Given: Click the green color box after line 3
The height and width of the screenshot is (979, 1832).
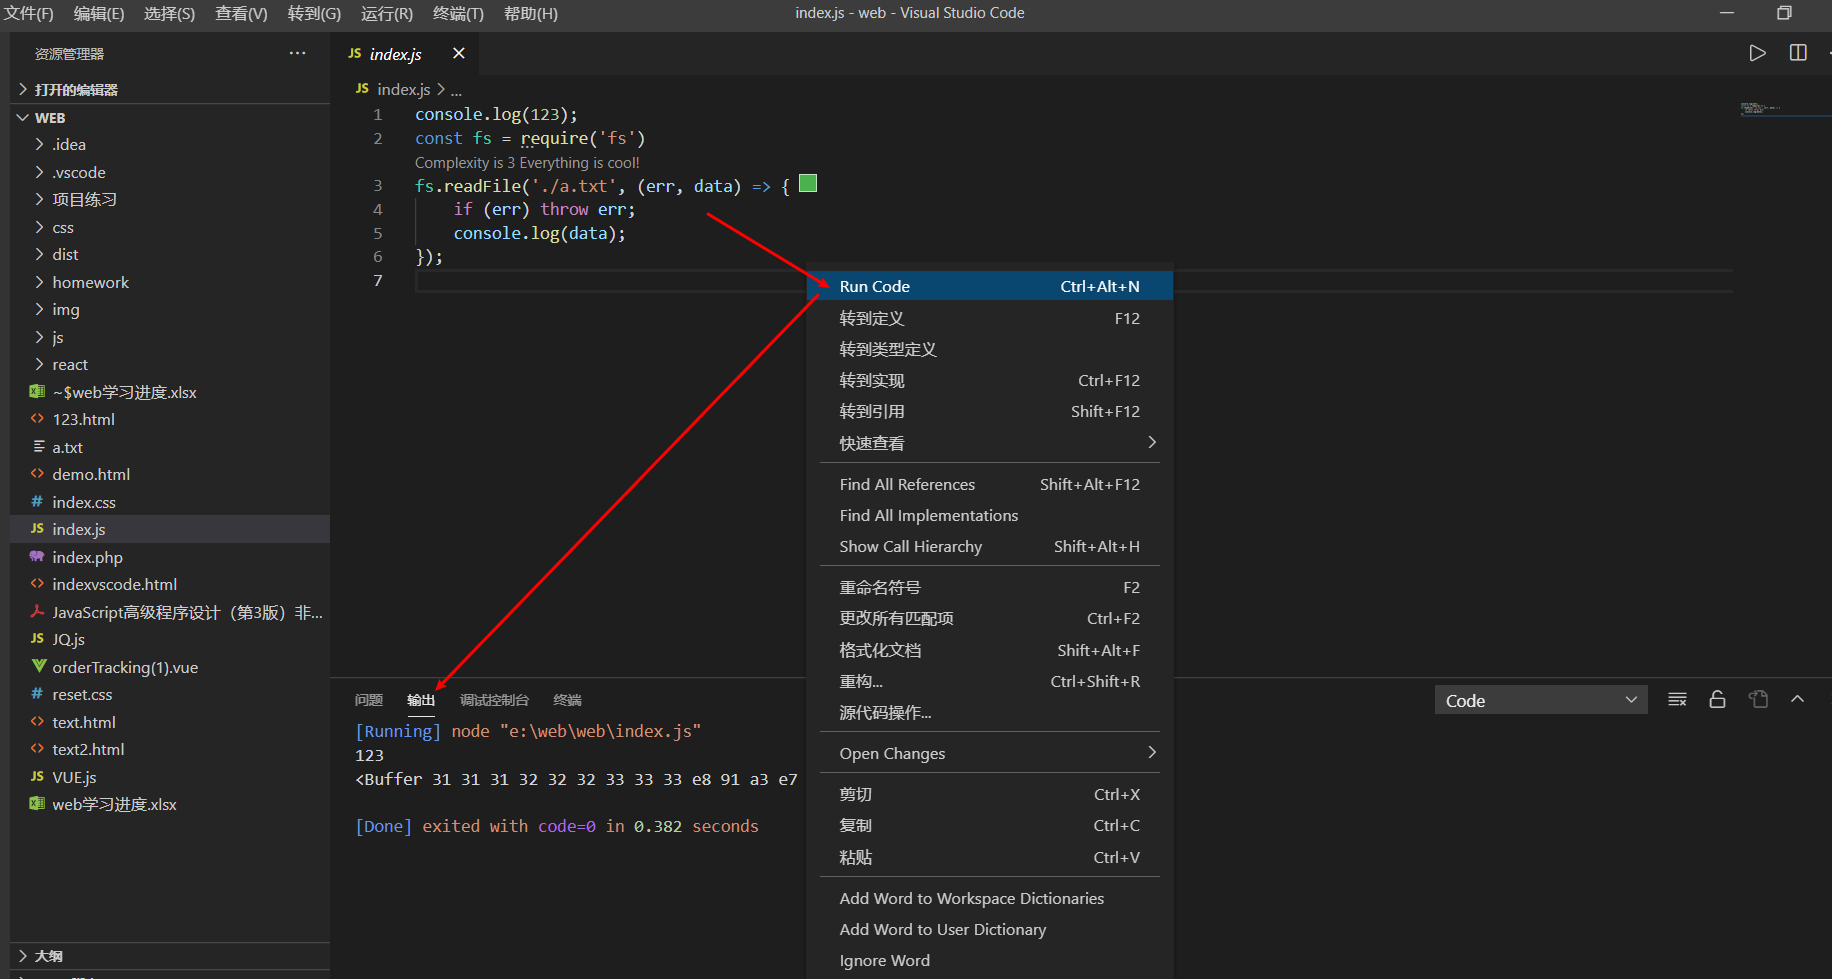Looking at the screenshot, I should [807, 183].
